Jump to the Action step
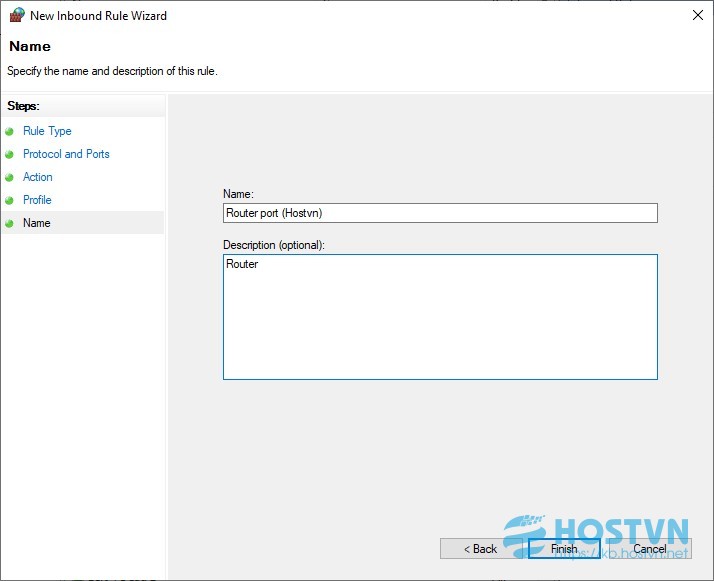 pos(37,177)
